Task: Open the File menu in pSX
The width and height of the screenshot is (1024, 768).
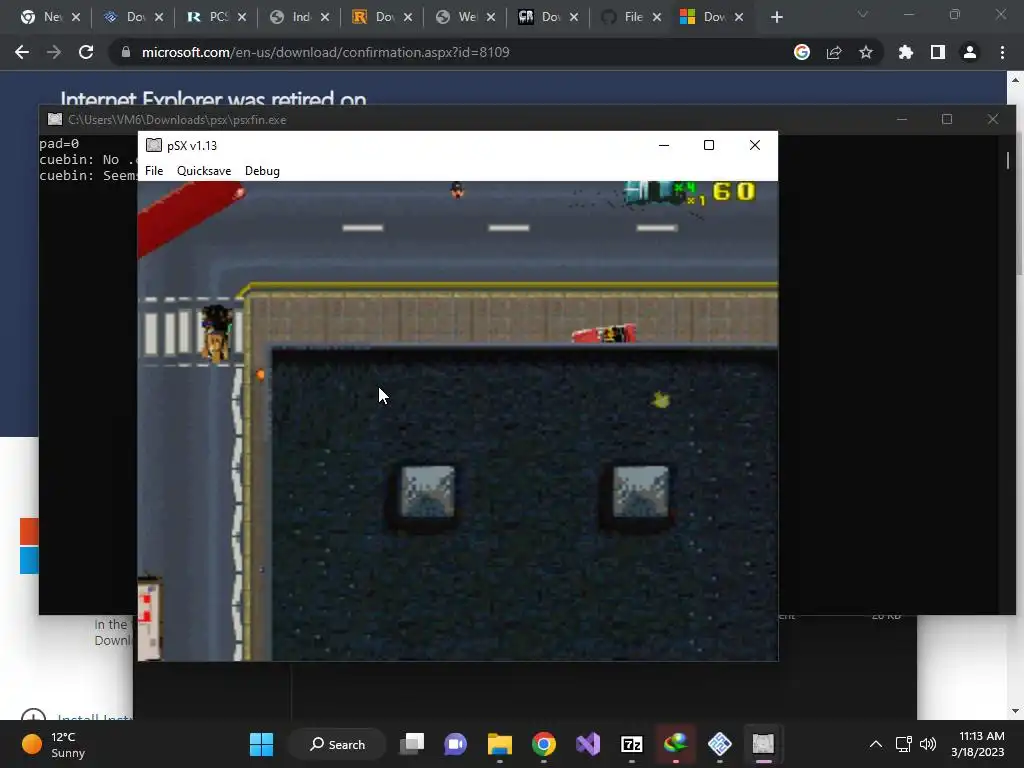Action: [154, 170]
